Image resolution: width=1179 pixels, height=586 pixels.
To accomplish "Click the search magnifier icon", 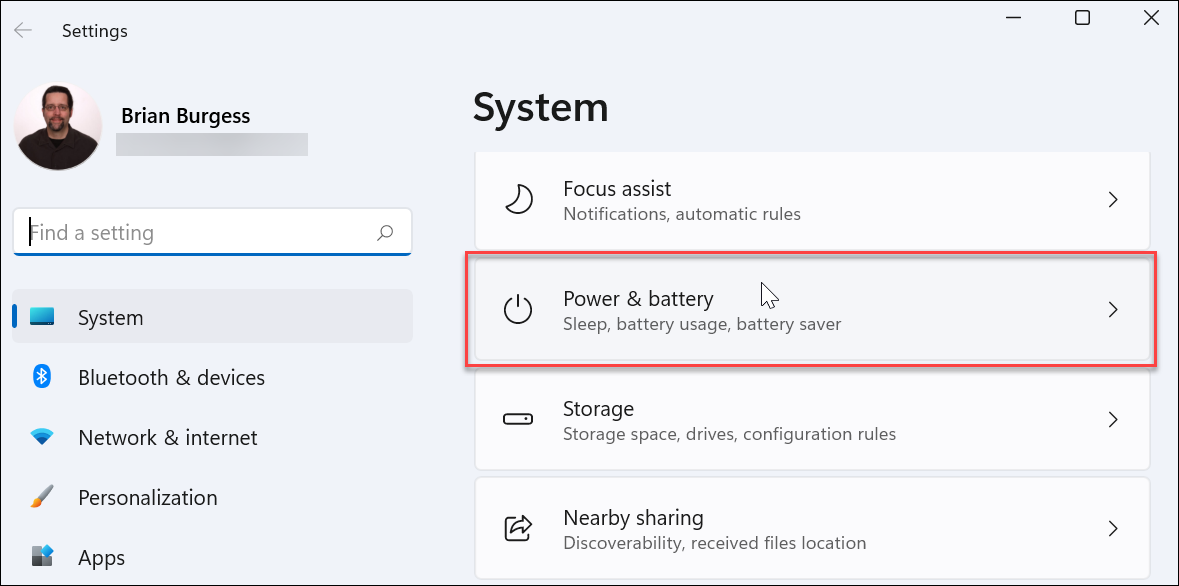I will click(385, 231).
